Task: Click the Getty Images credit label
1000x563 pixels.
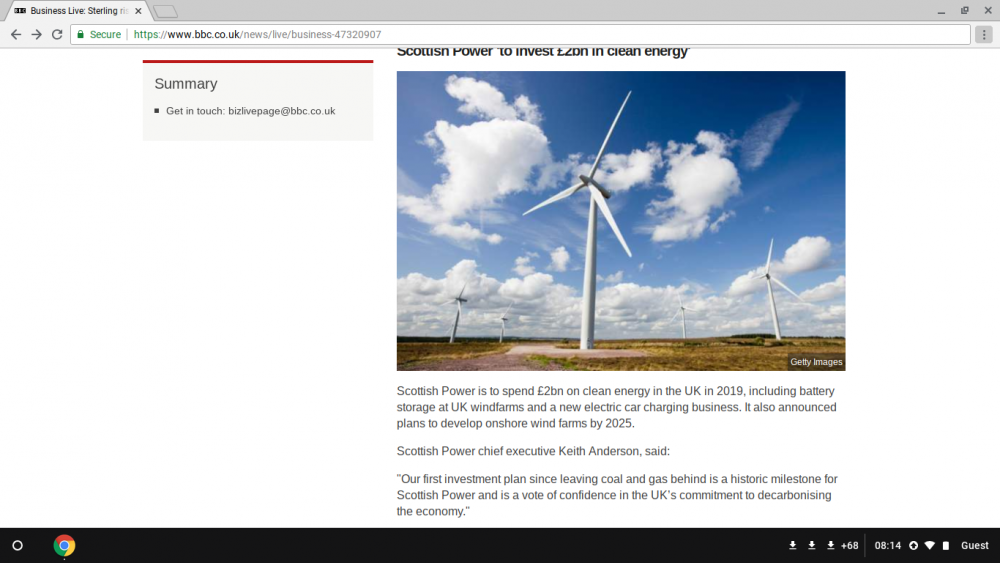Action: point(816,362)
